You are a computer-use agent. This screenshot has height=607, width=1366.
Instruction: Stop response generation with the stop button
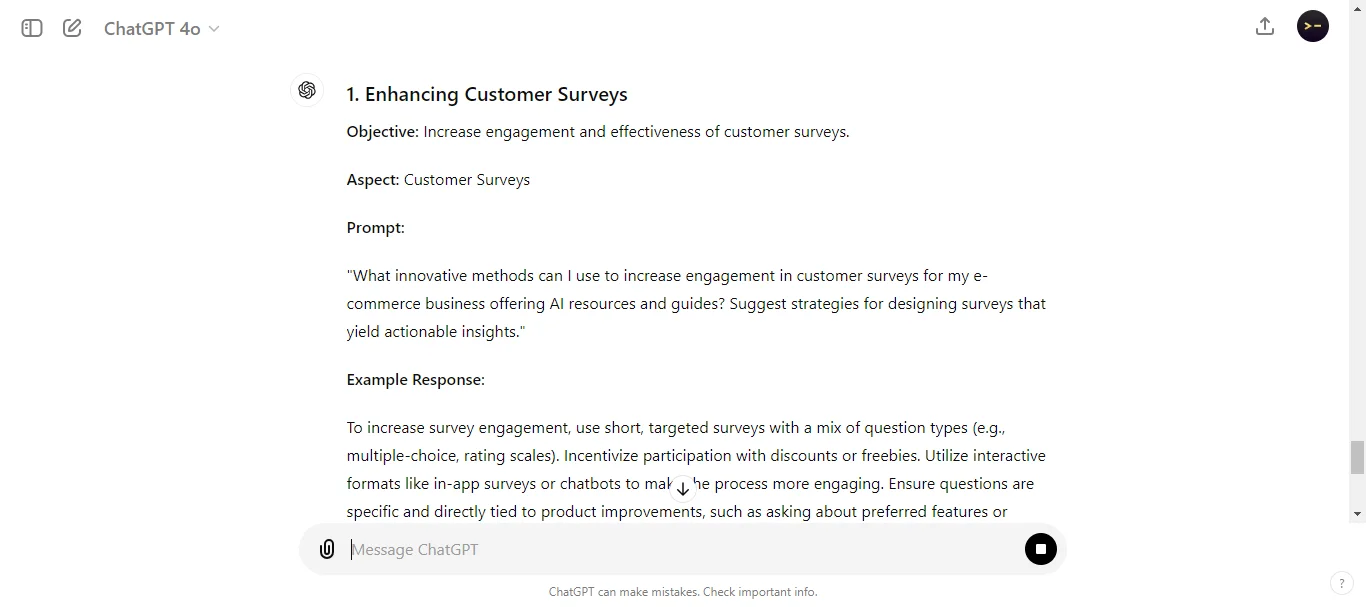pos(1040,549)
